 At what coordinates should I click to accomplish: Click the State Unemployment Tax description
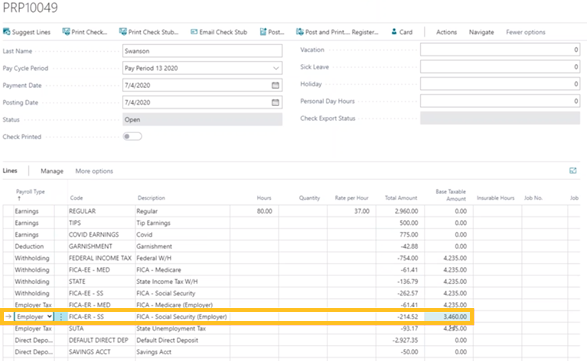183,328
